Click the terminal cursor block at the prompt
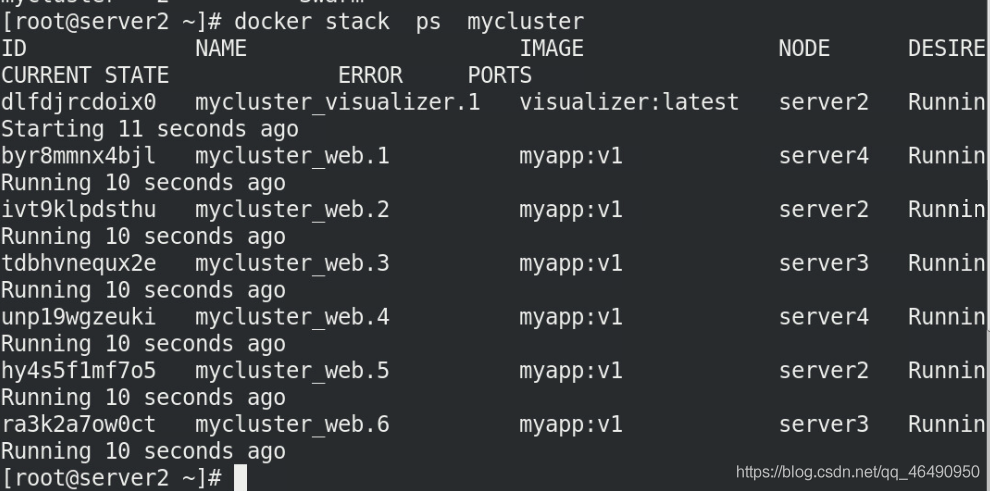Screen dimensions: 990x491 [241, 478]
